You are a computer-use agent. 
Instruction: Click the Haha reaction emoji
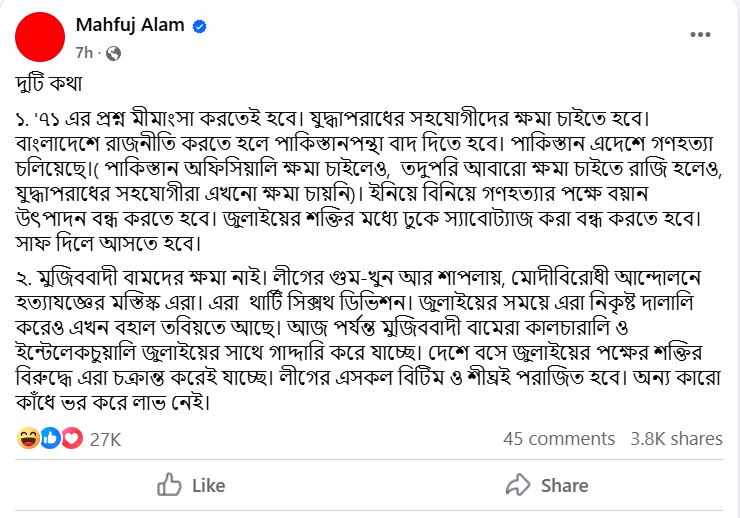coord(28,438)
